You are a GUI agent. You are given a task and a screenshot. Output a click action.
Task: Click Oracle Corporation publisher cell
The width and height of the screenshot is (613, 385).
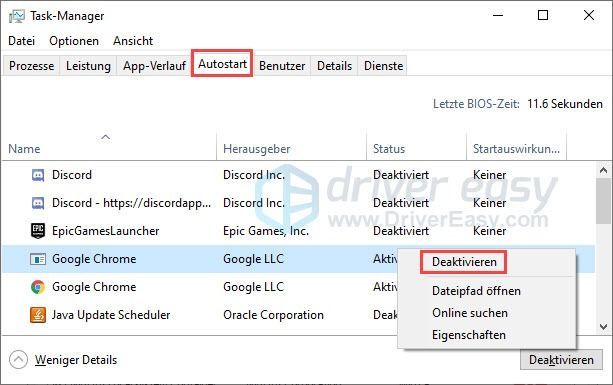pos(273,315)
